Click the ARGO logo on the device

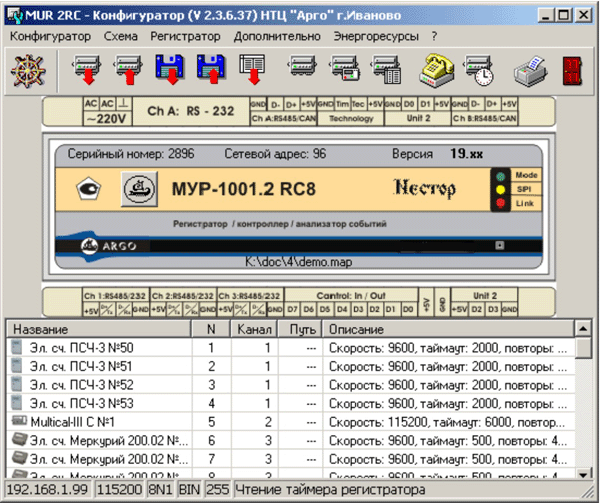pos(109,246)
